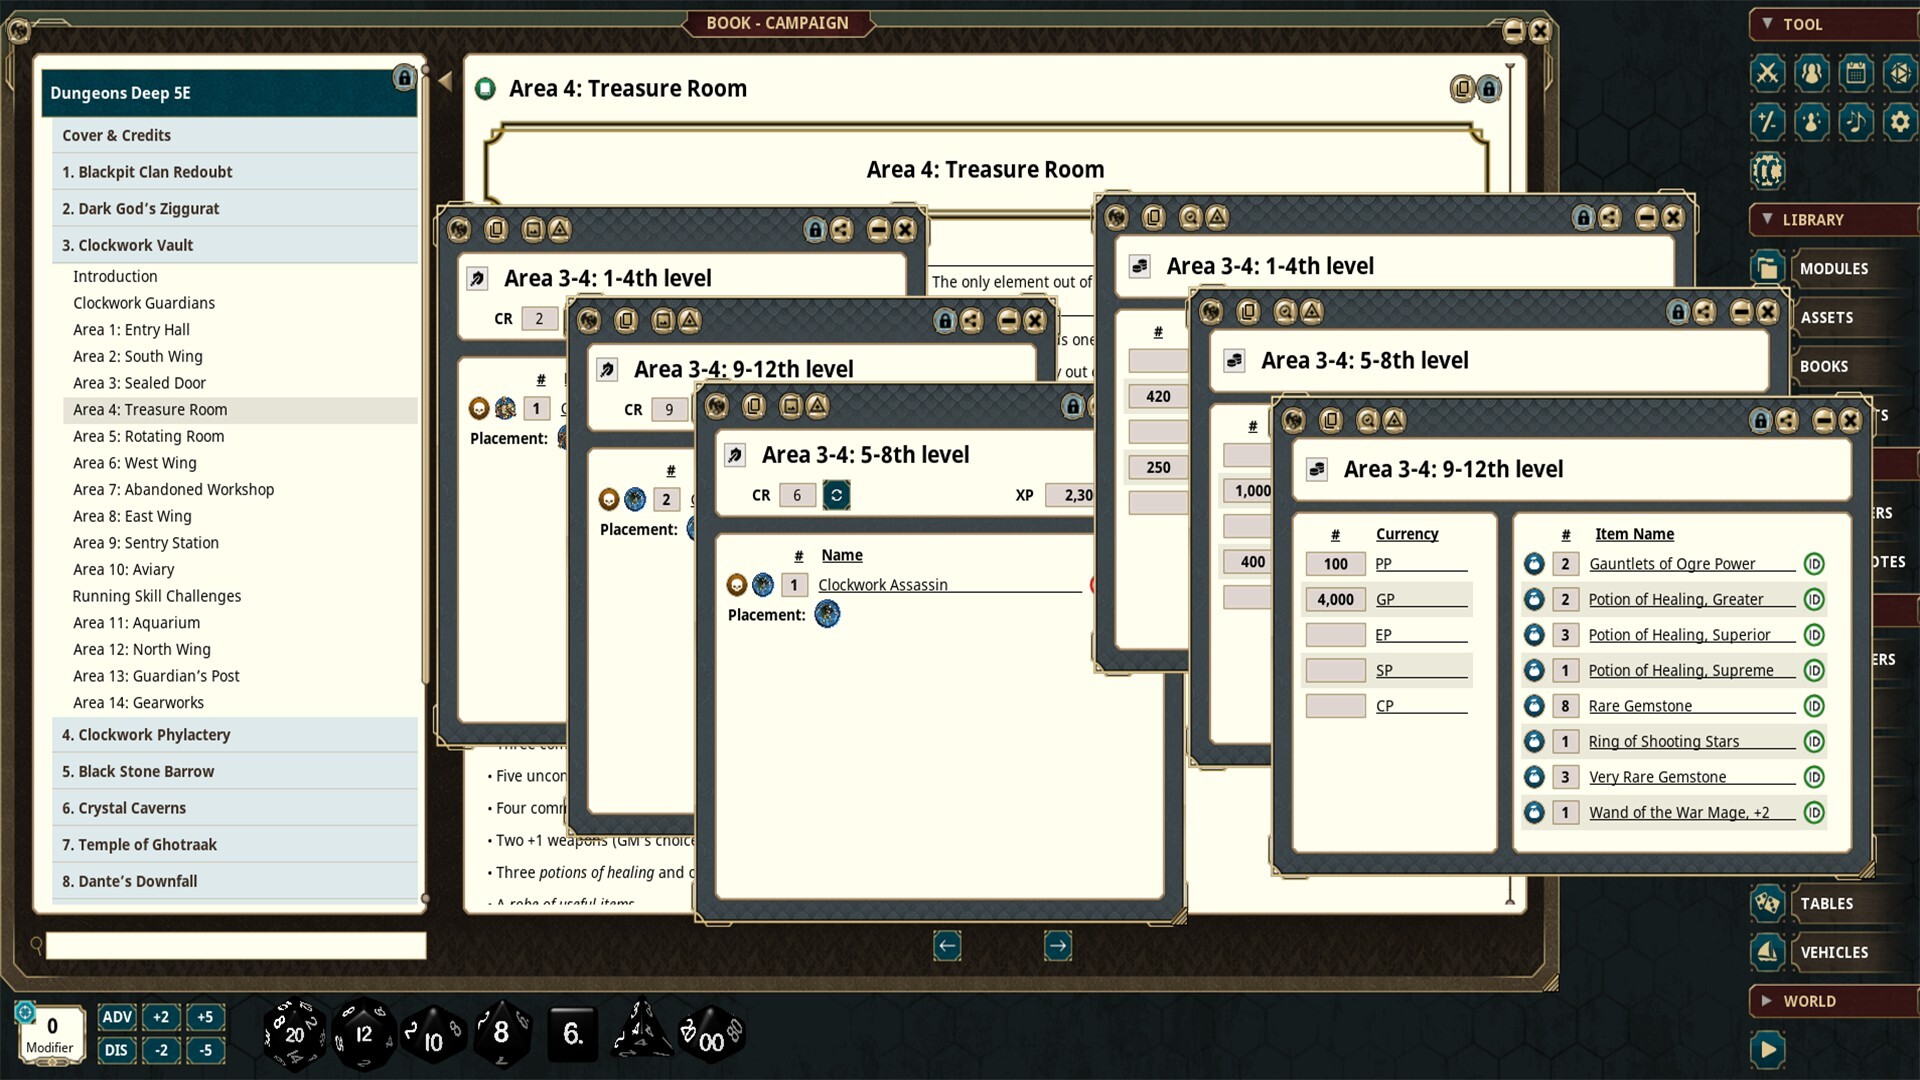Open Area 5: Rotating Room page
1920x1080 pixels.
pyautogui.click(x=148, y=436)
